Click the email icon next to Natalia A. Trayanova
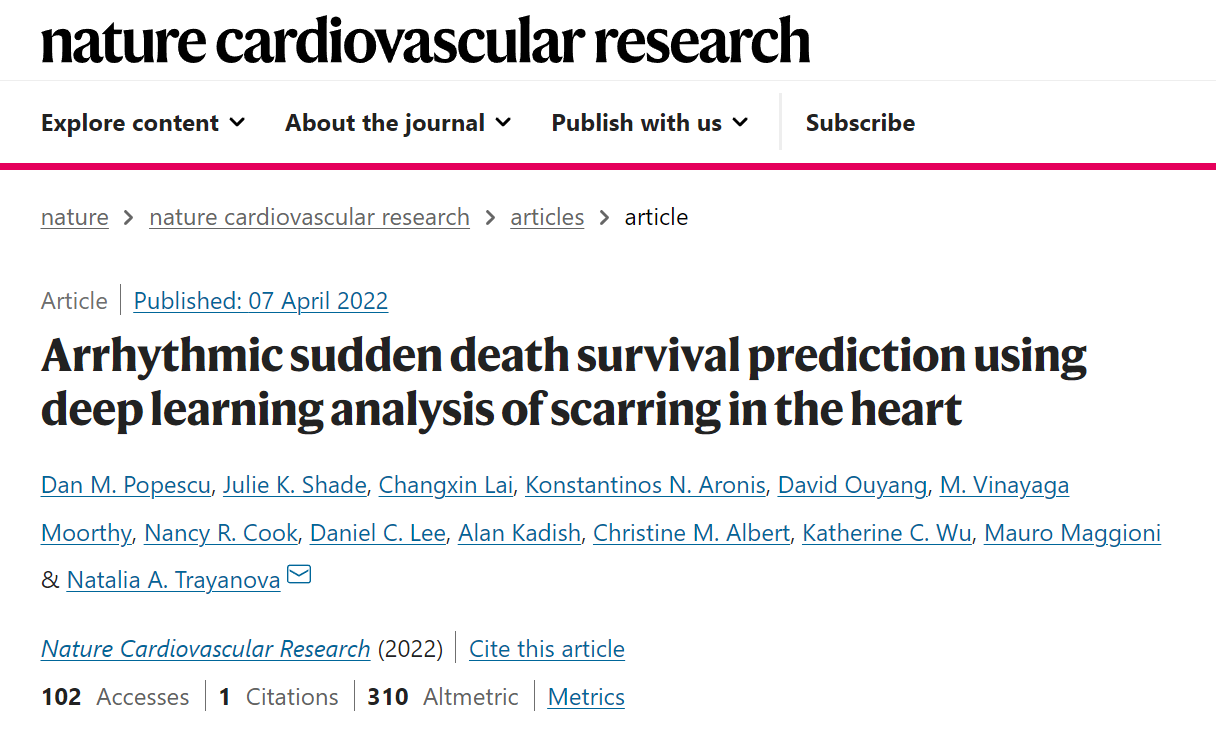Screen dimensions: 1216x738 tap(299, 573)
